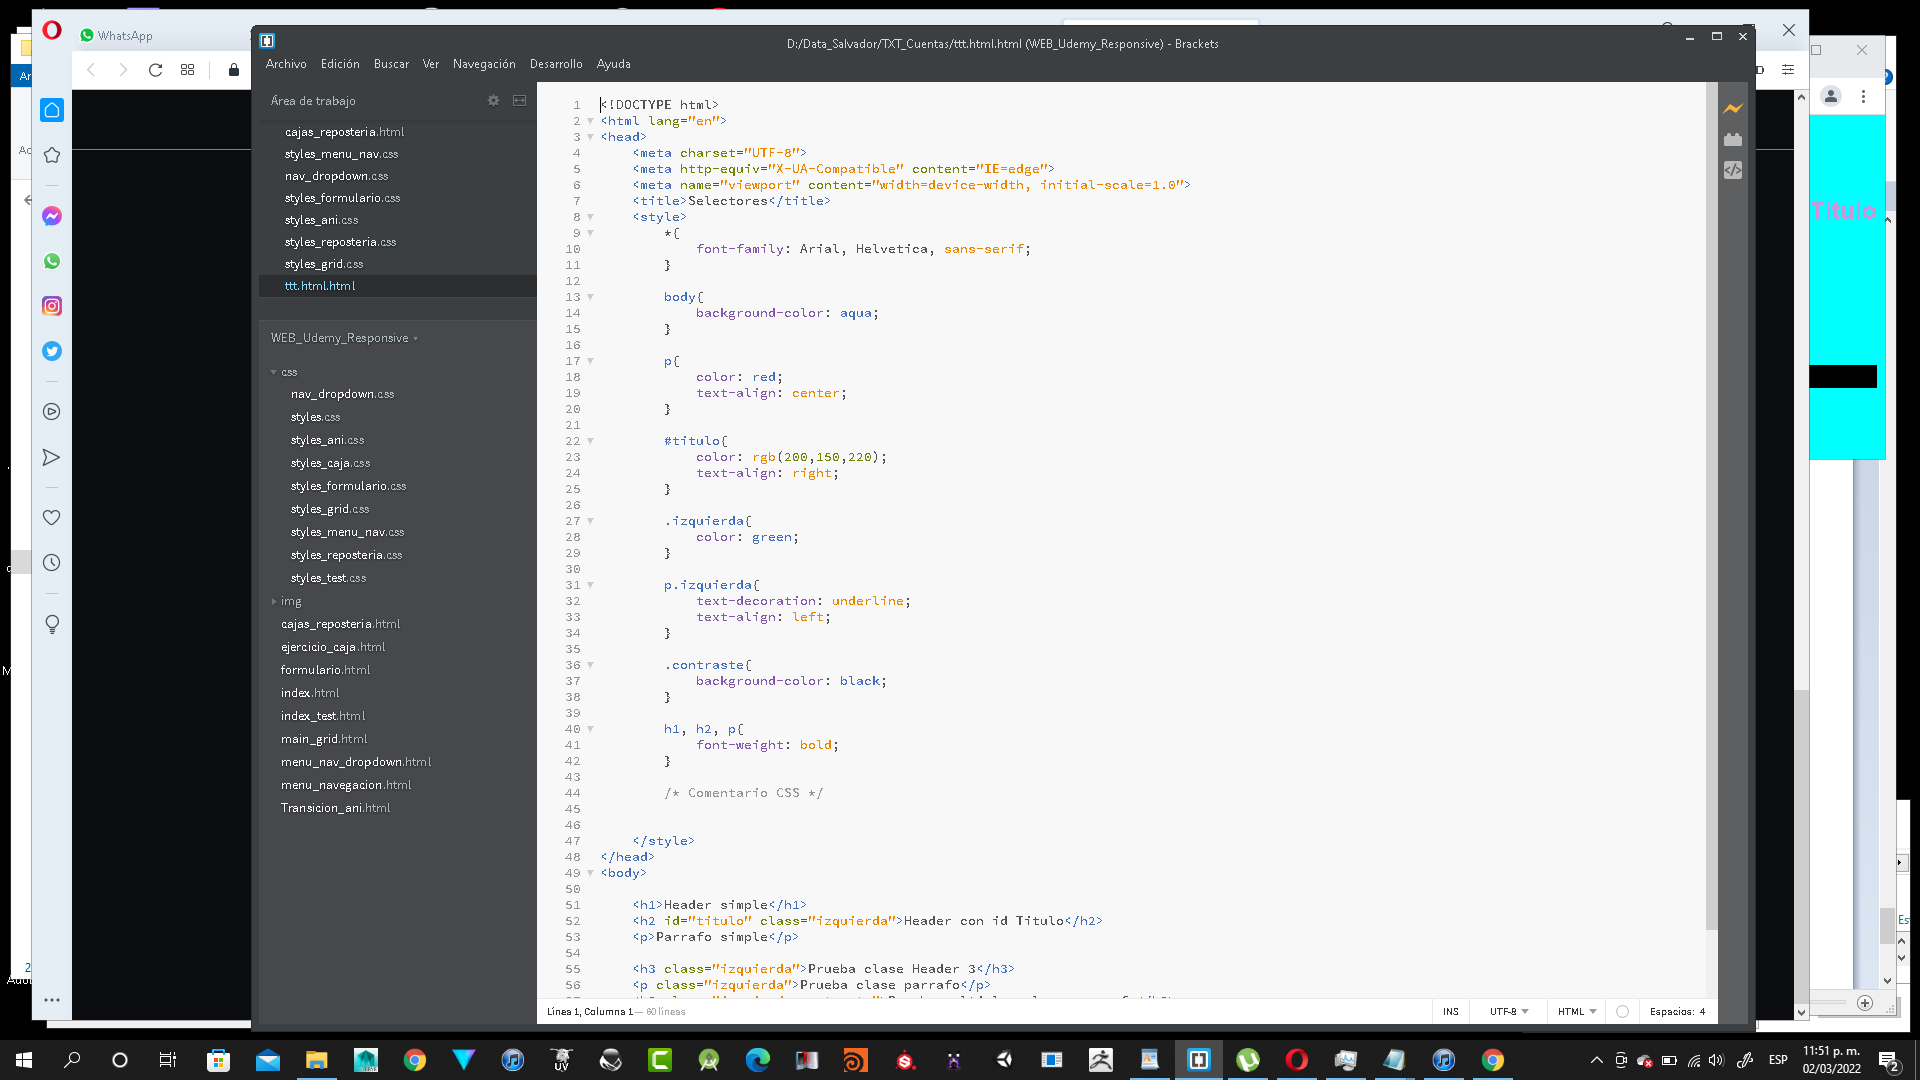
Task: Open UTF-8 encoding dropdown
Action: (1509, 1012)
